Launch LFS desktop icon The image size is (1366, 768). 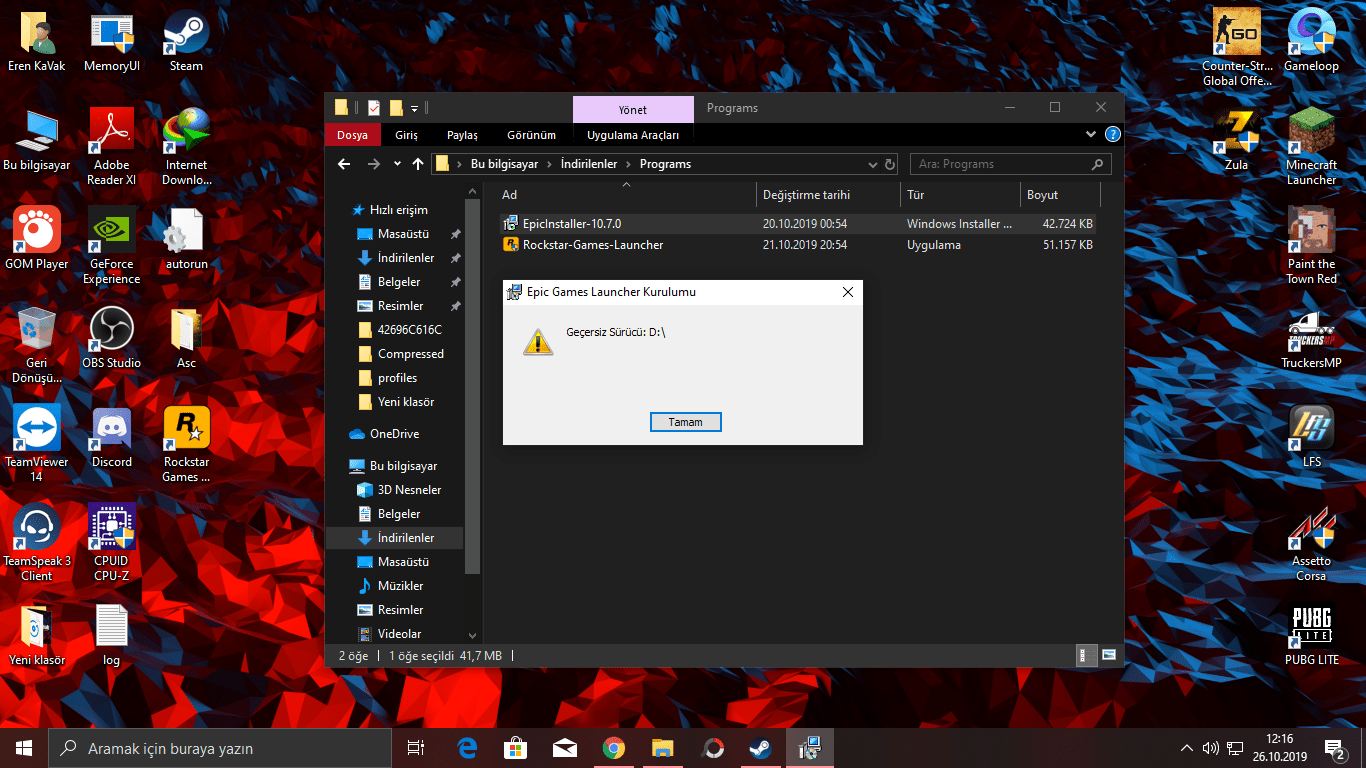click(x=1312, y=436)
